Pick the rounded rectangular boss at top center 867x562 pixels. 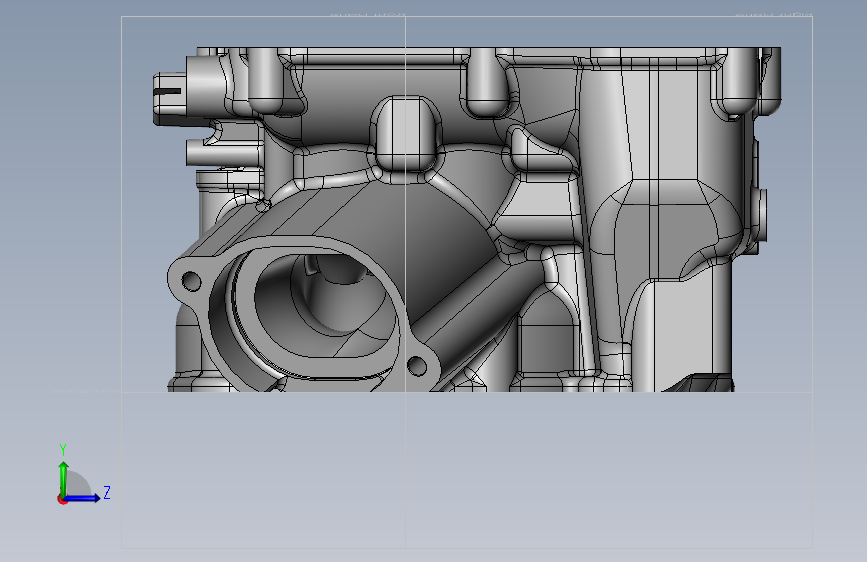click(x=405, y=133)
